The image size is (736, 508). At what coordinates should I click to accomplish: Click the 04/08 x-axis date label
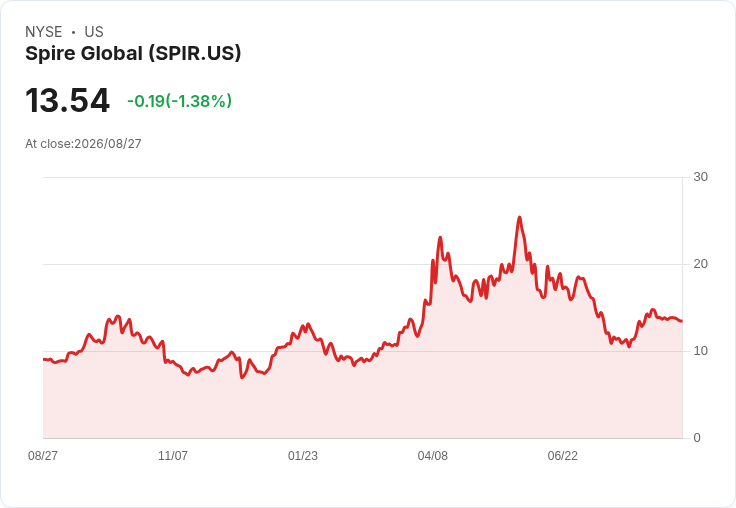433,455
